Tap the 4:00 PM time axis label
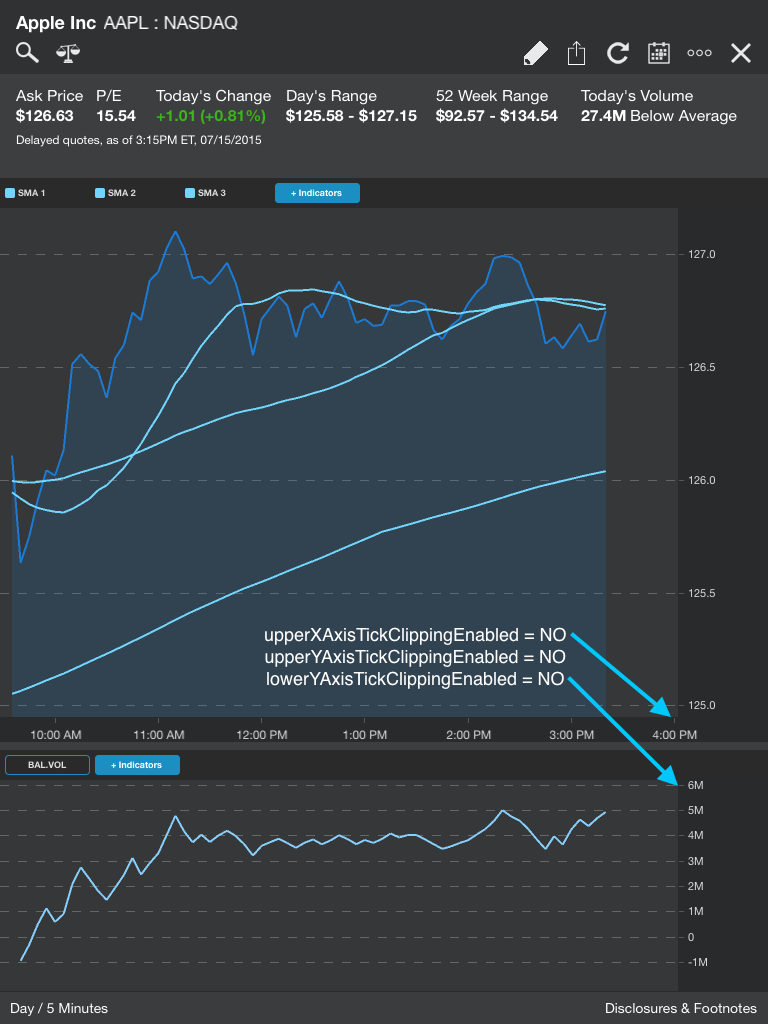Screen dimensions: 768x1024 675,735
